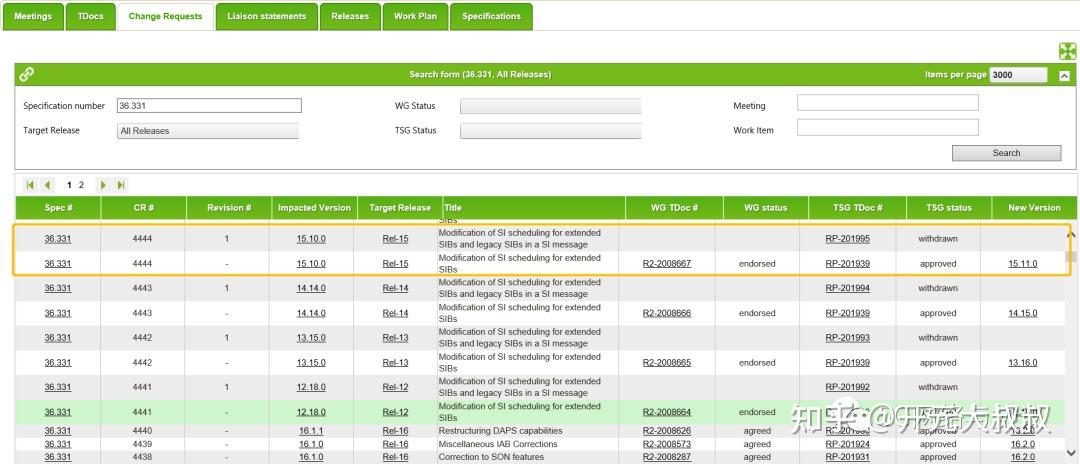Open page 2 of results
1080x464 pixels.
point(81,184)
